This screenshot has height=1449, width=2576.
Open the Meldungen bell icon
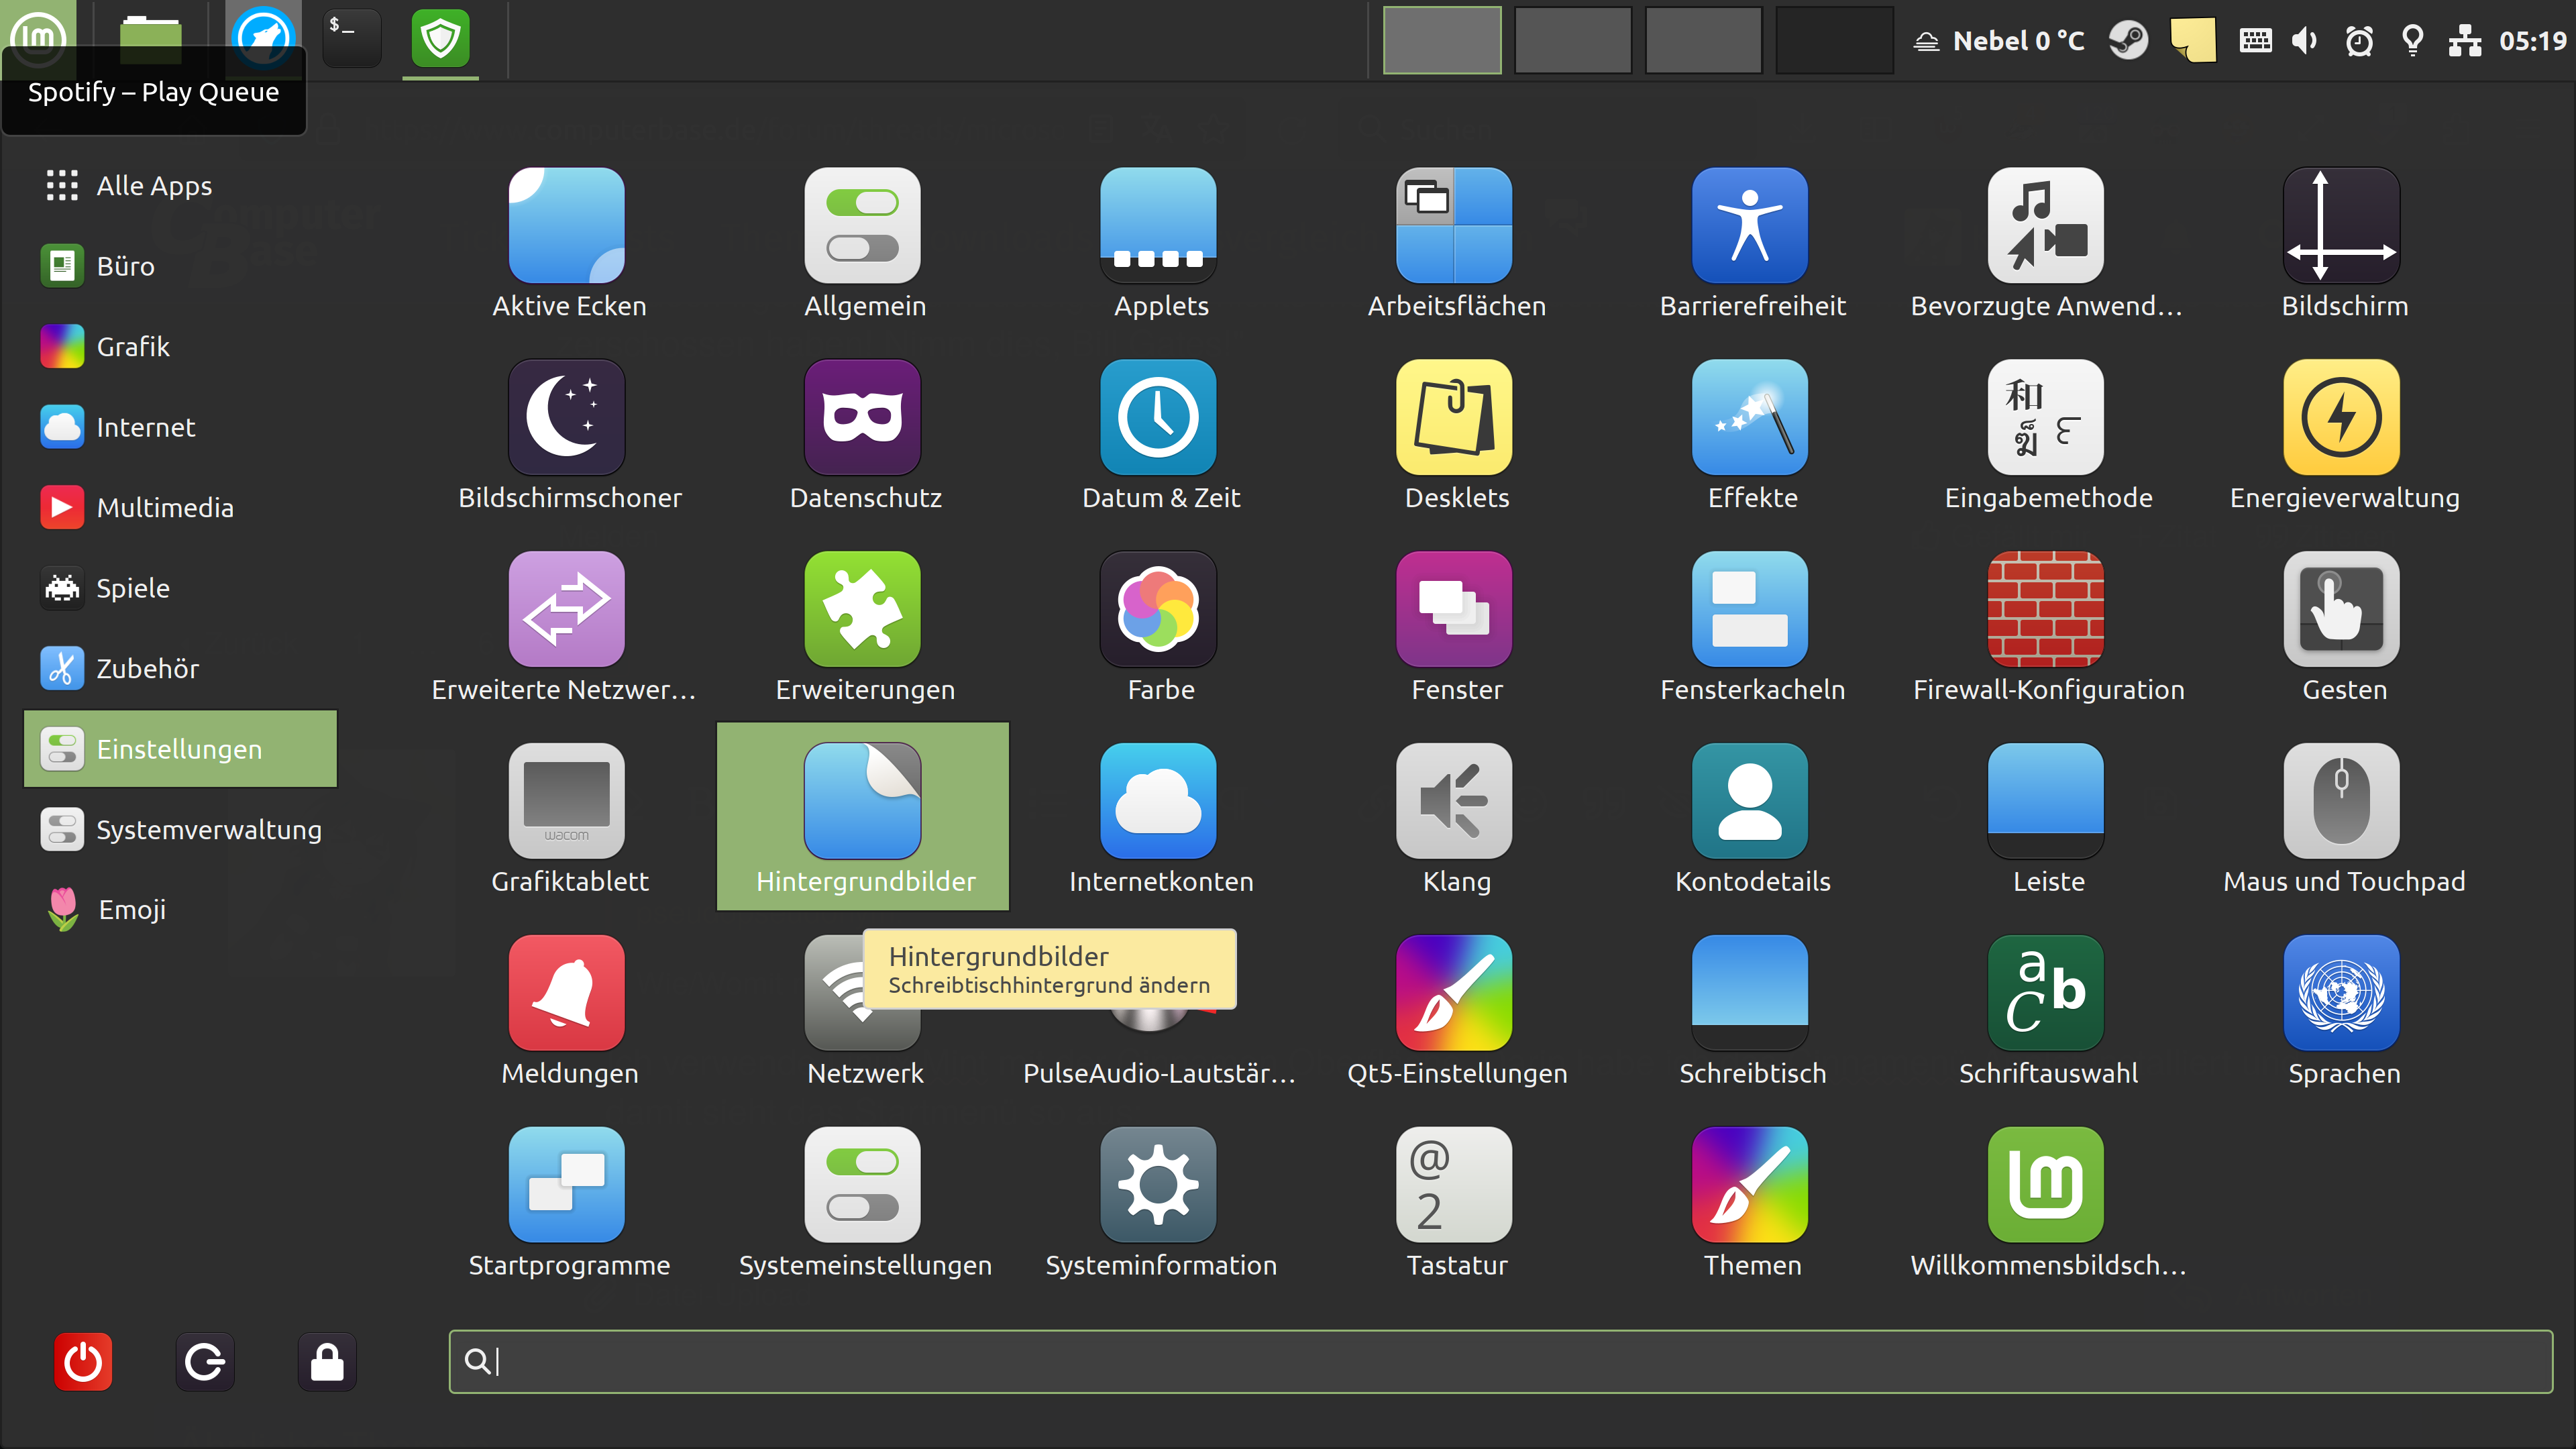(566, 993)
